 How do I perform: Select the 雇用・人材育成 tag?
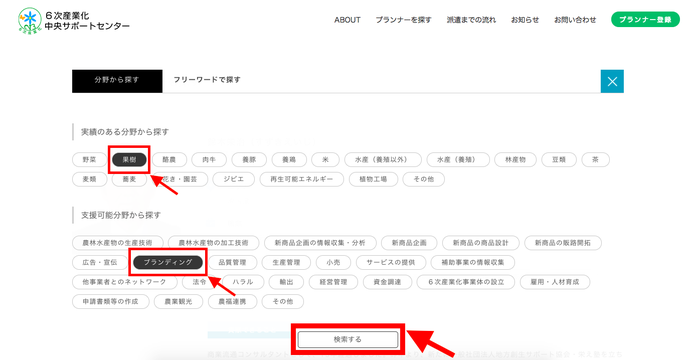click(555, 282)
